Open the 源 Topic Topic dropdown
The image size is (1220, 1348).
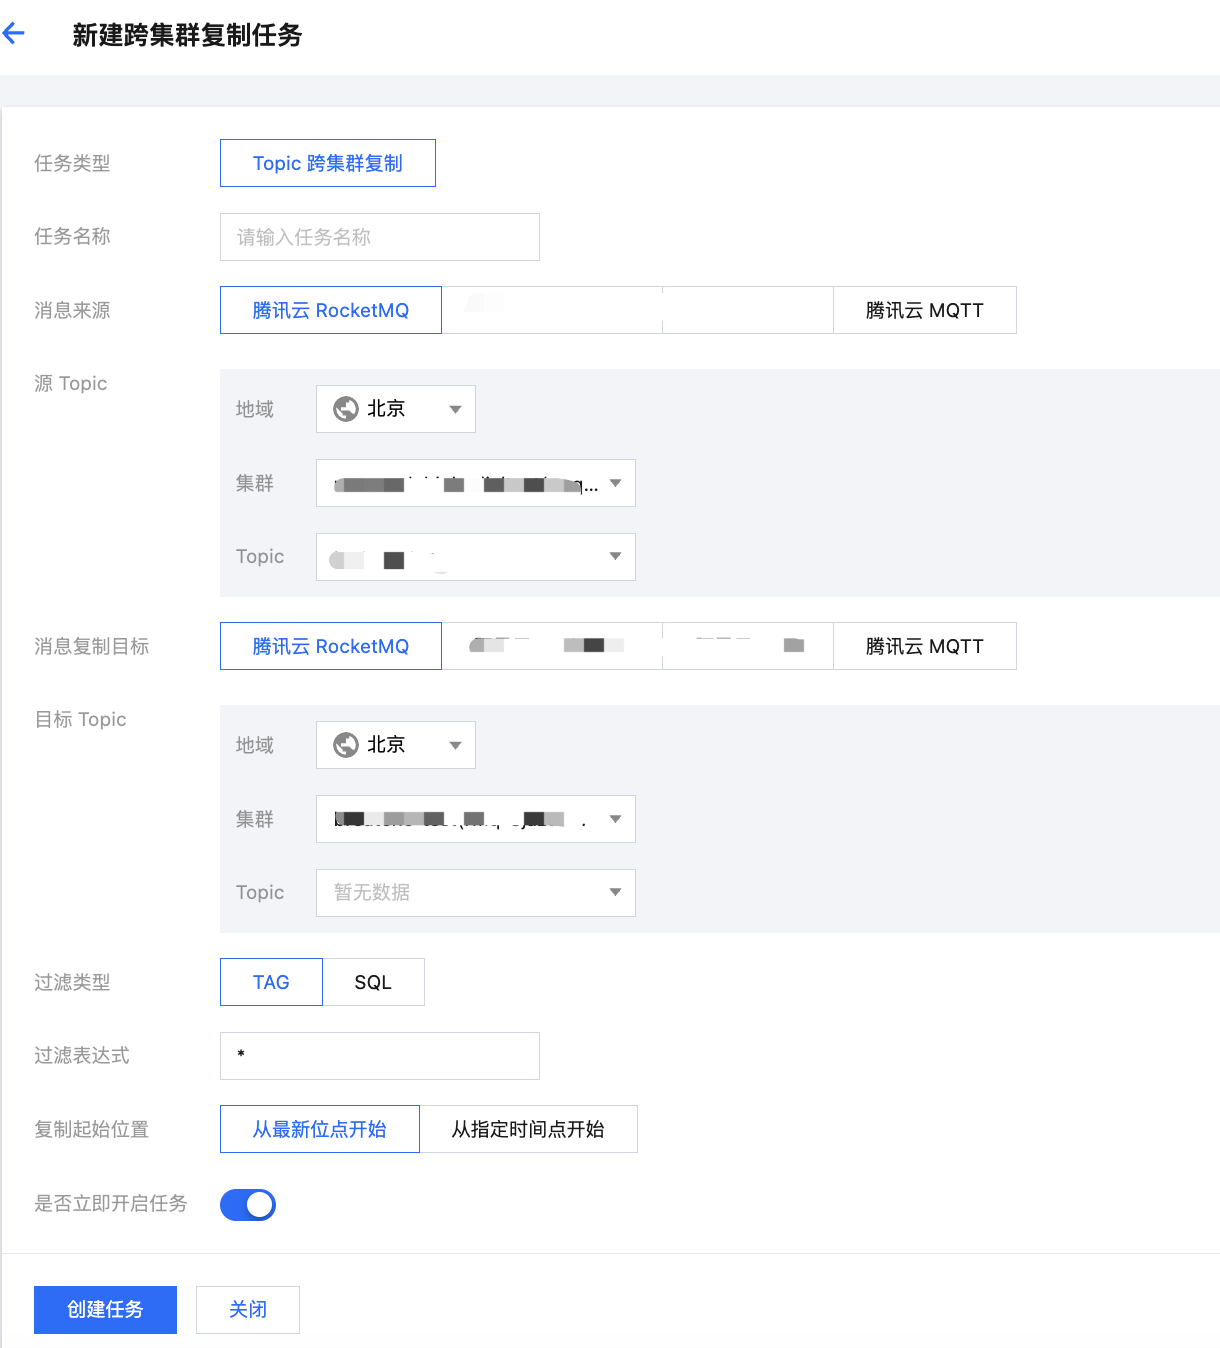476,557
